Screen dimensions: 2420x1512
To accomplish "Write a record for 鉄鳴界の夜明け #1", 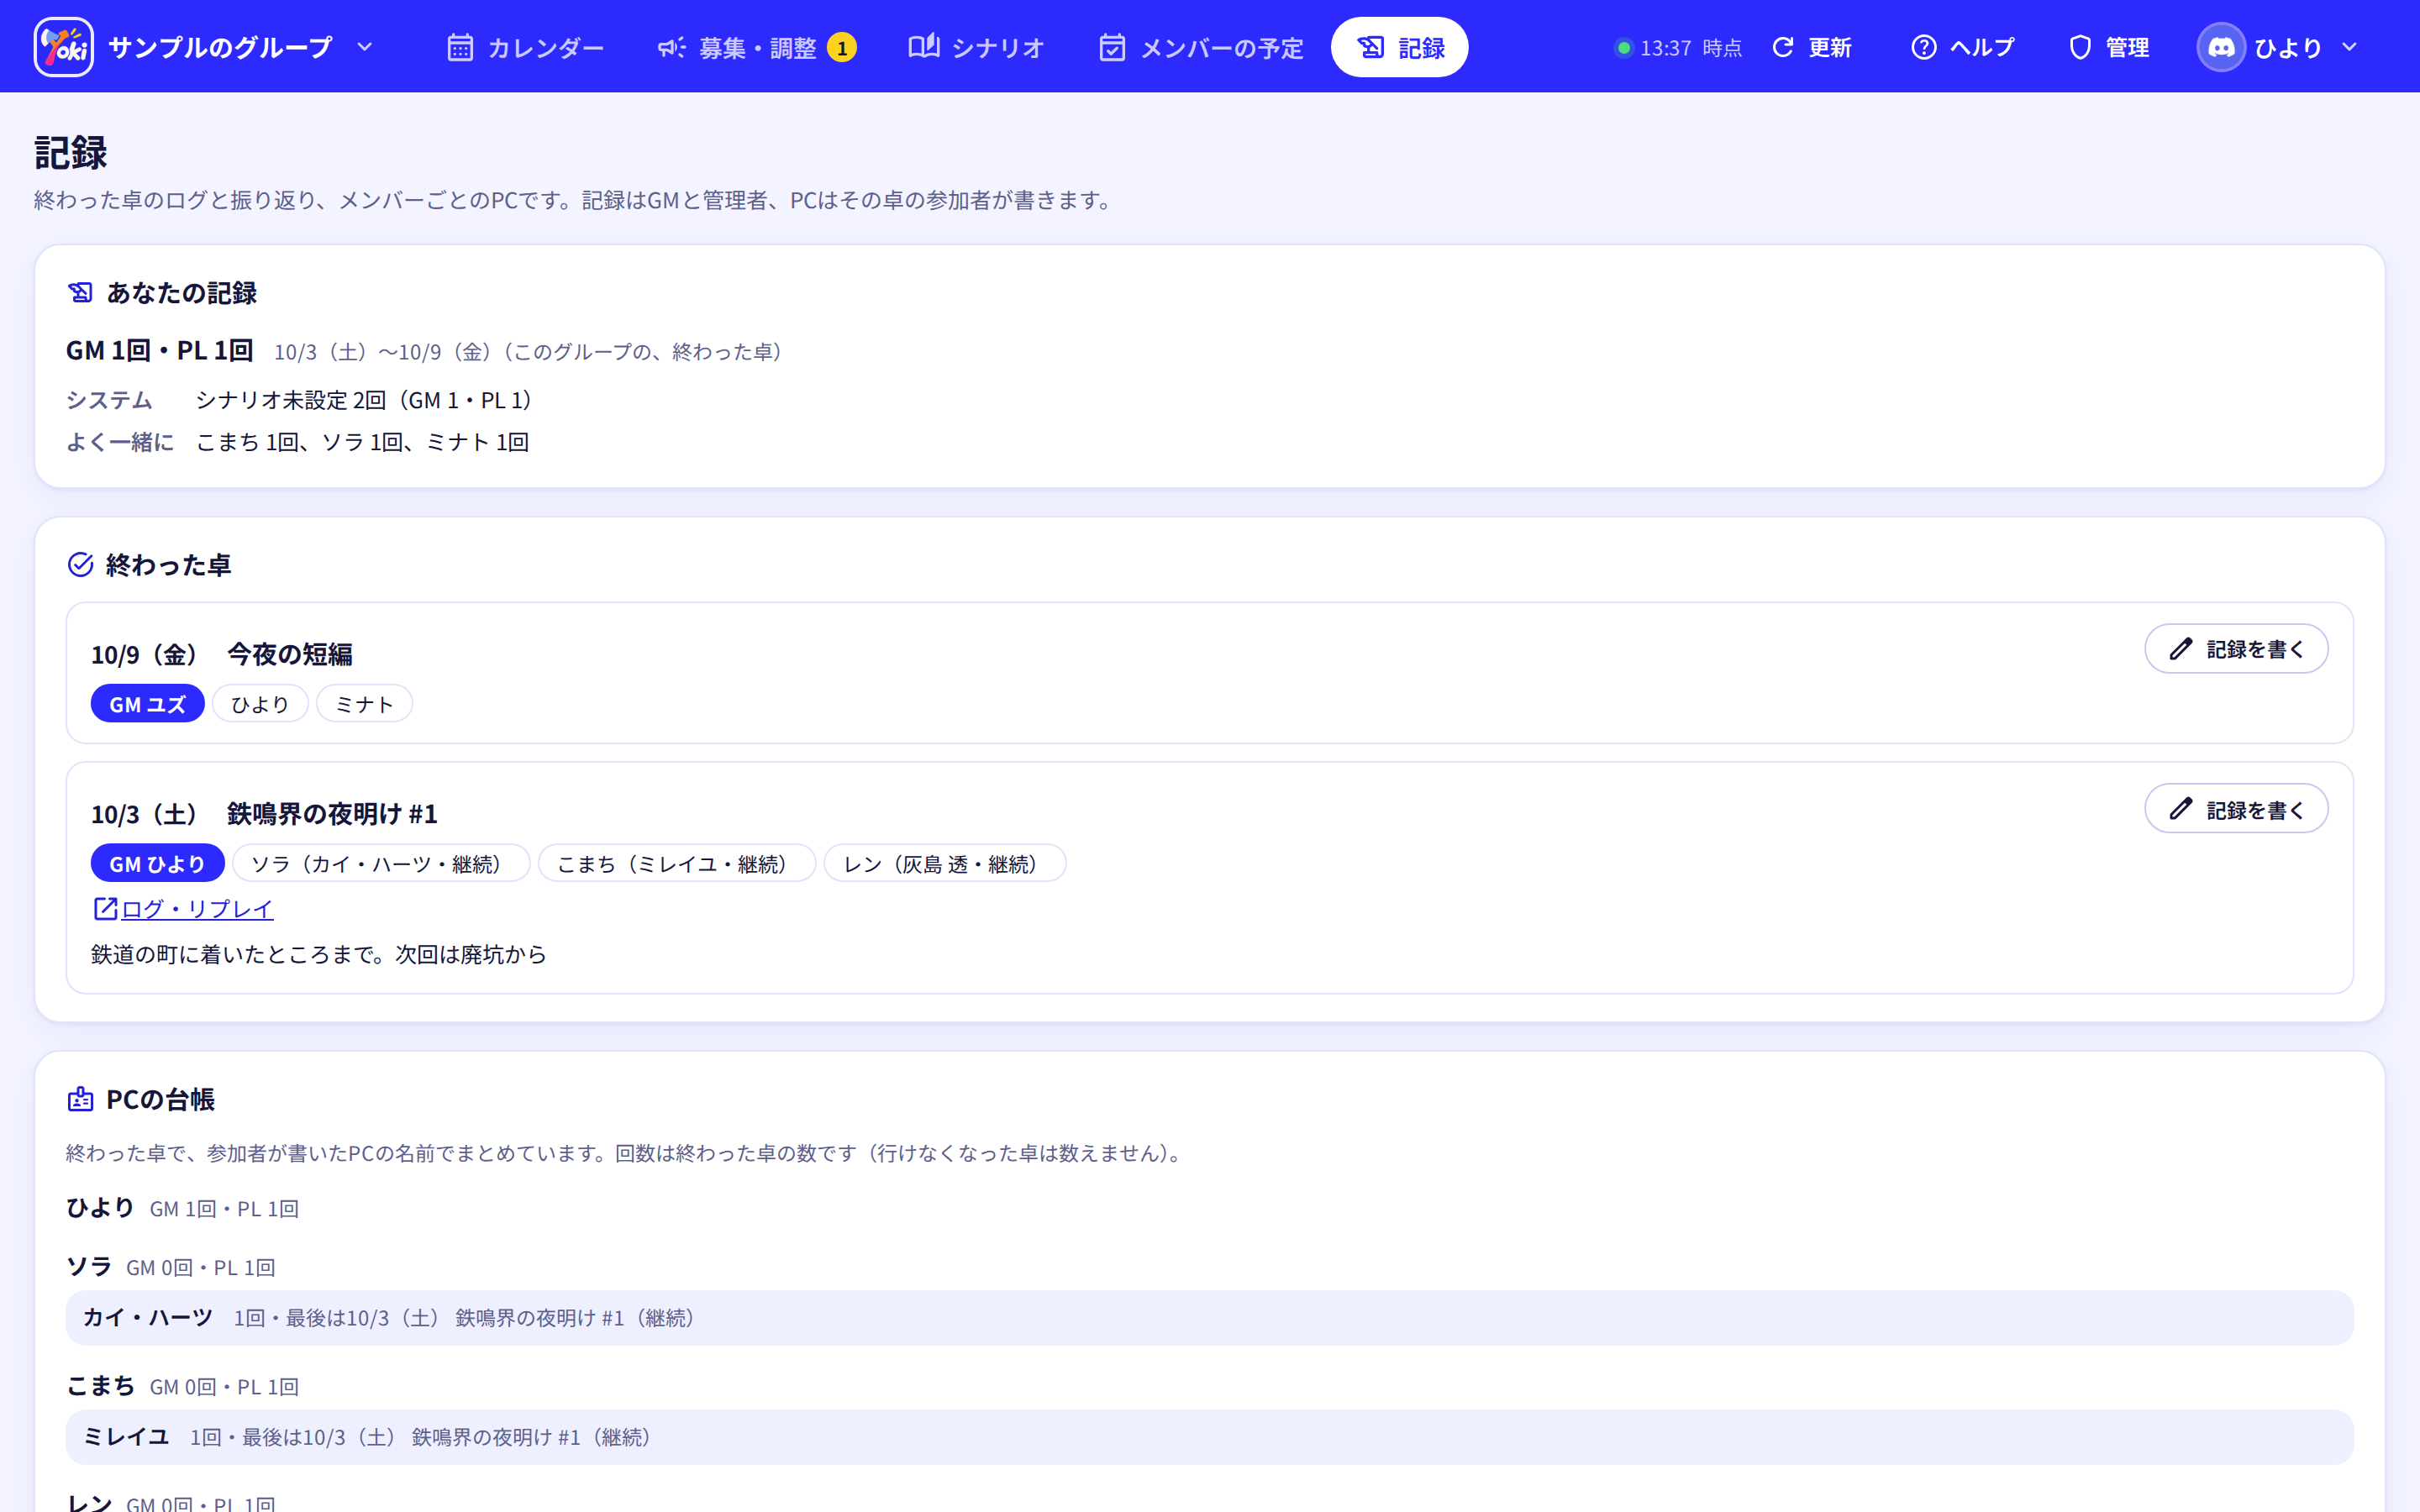I will 2236,809.
